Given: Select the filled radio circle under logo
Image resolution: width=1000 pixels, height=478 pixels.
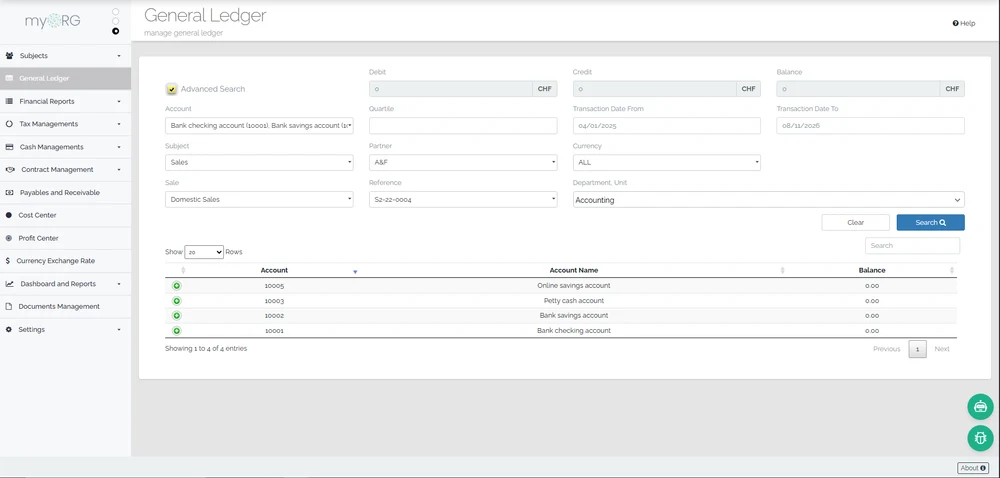Looking at the screenshot, I should pyautogui.click(x=115, y=31).
